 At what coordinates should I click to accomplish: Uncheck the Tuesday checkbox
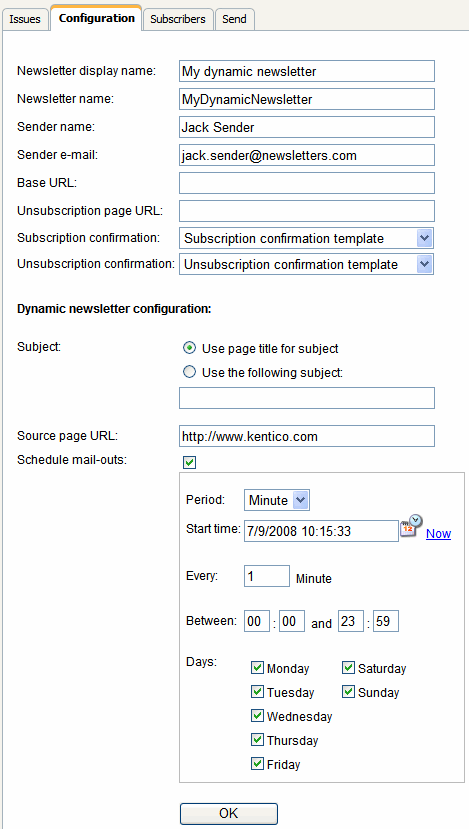click(257, 692)
